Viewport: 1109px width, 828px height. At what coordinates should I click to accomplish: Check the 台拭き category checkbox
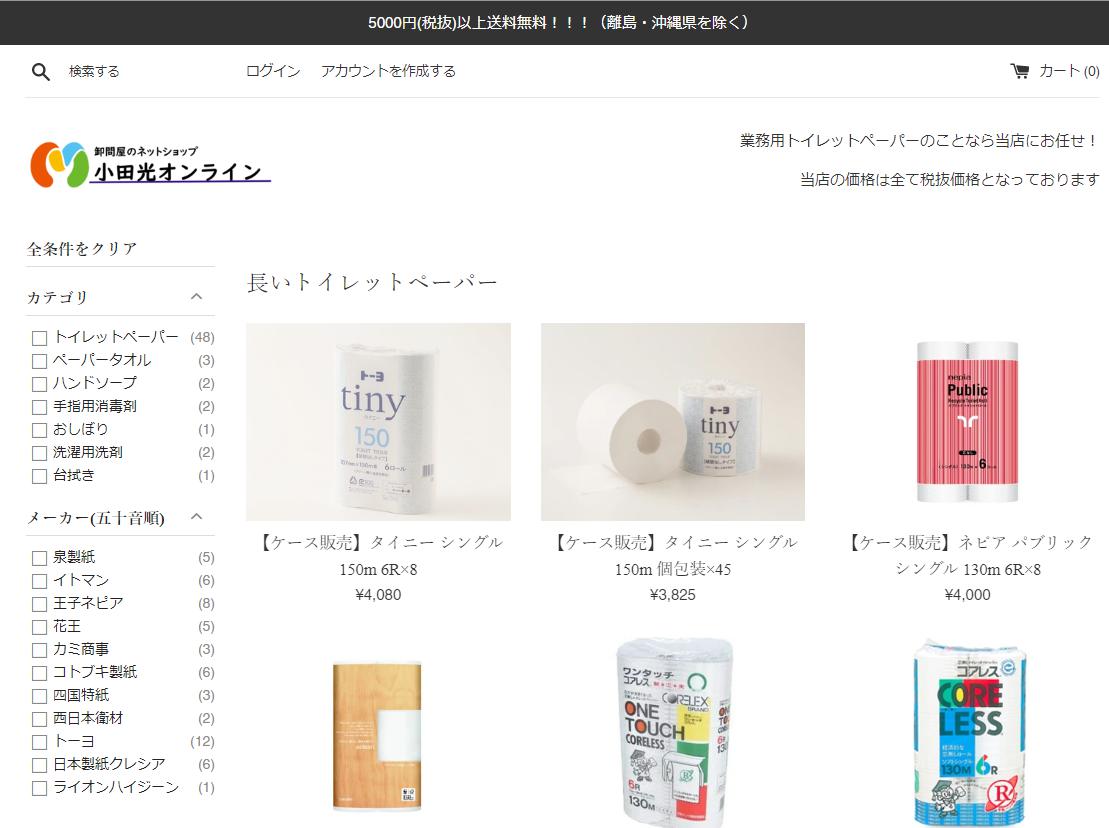point(40,476)
